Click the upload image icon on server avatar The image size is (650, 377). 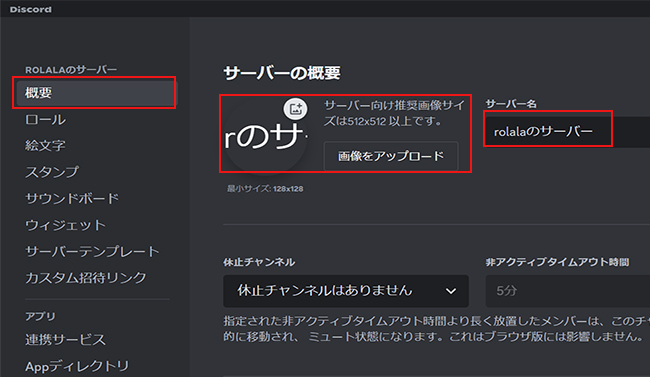(x=295, y=109)
